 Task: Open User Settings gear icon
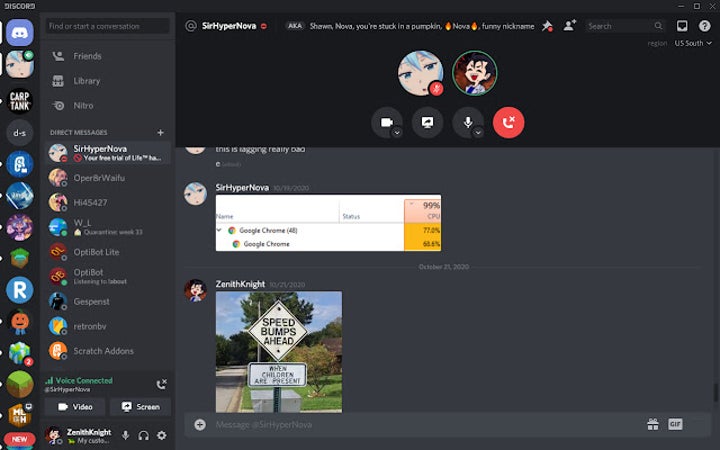click(x=161, y=435)
